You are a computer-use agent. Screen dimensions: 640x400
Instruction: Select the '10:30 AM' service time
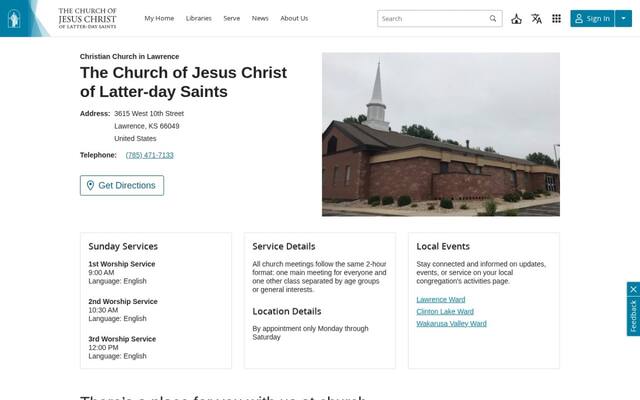point(103,310)
